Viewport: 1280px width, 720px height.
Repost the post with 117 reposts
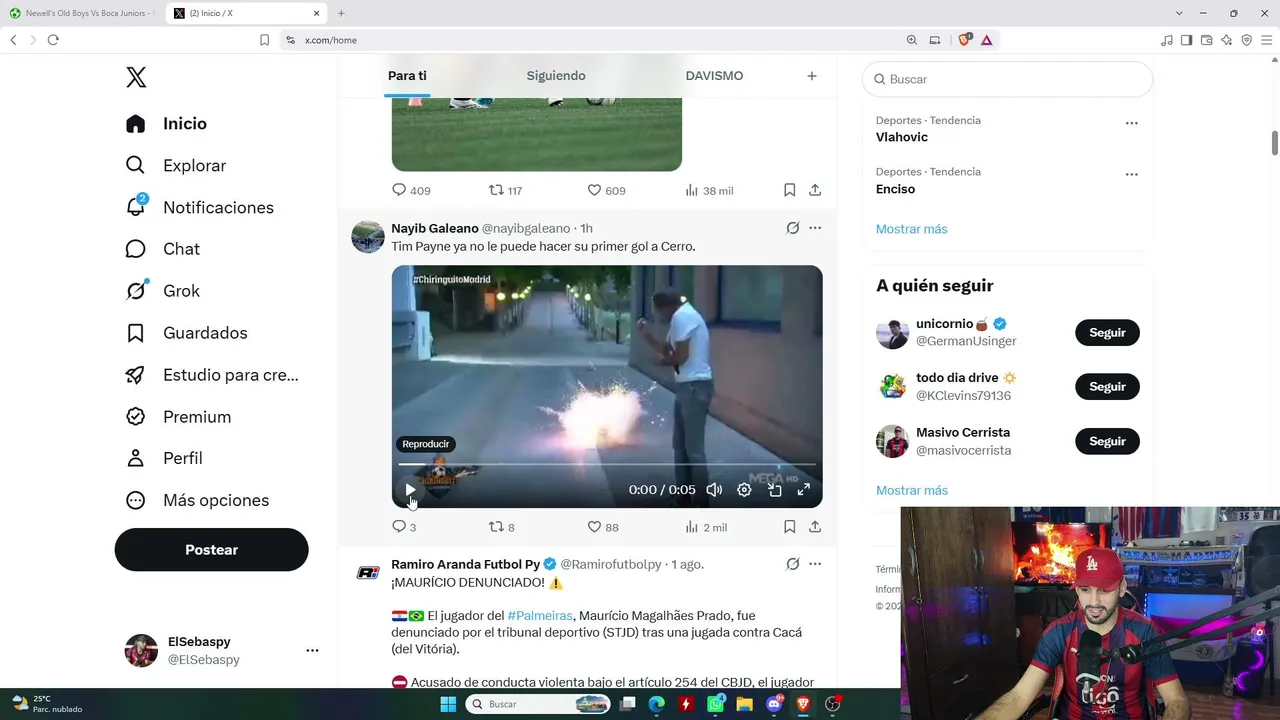tap(496, 190)
